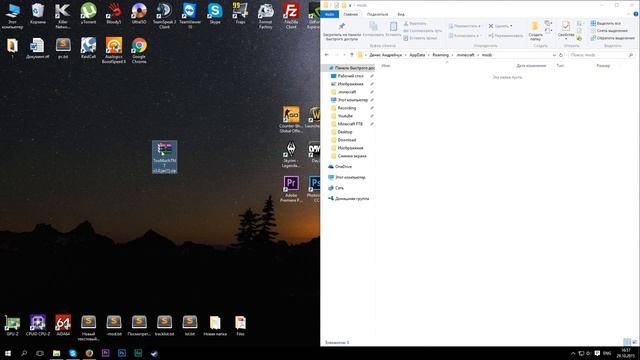This screenshot has width=640, height=360.
Task: Select RaidCall desktop shortcut
Action: pos(88,48)
